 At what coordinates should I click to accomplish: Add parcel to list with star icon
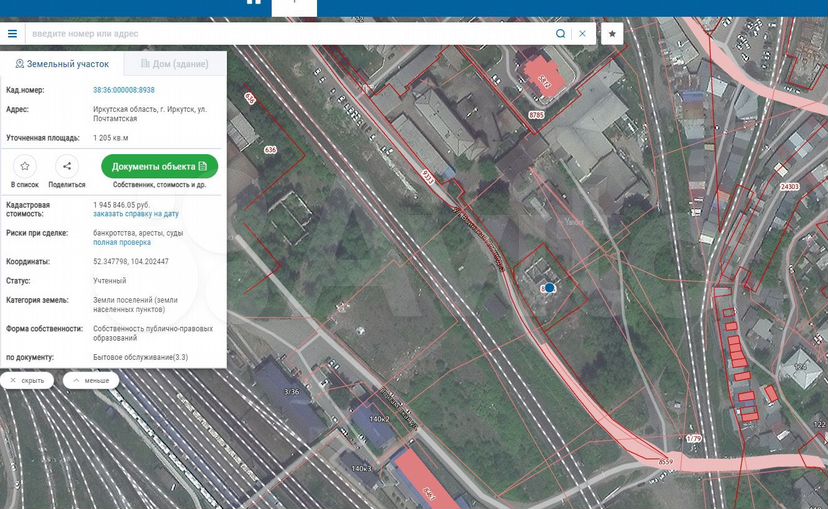tap(25, 166)
